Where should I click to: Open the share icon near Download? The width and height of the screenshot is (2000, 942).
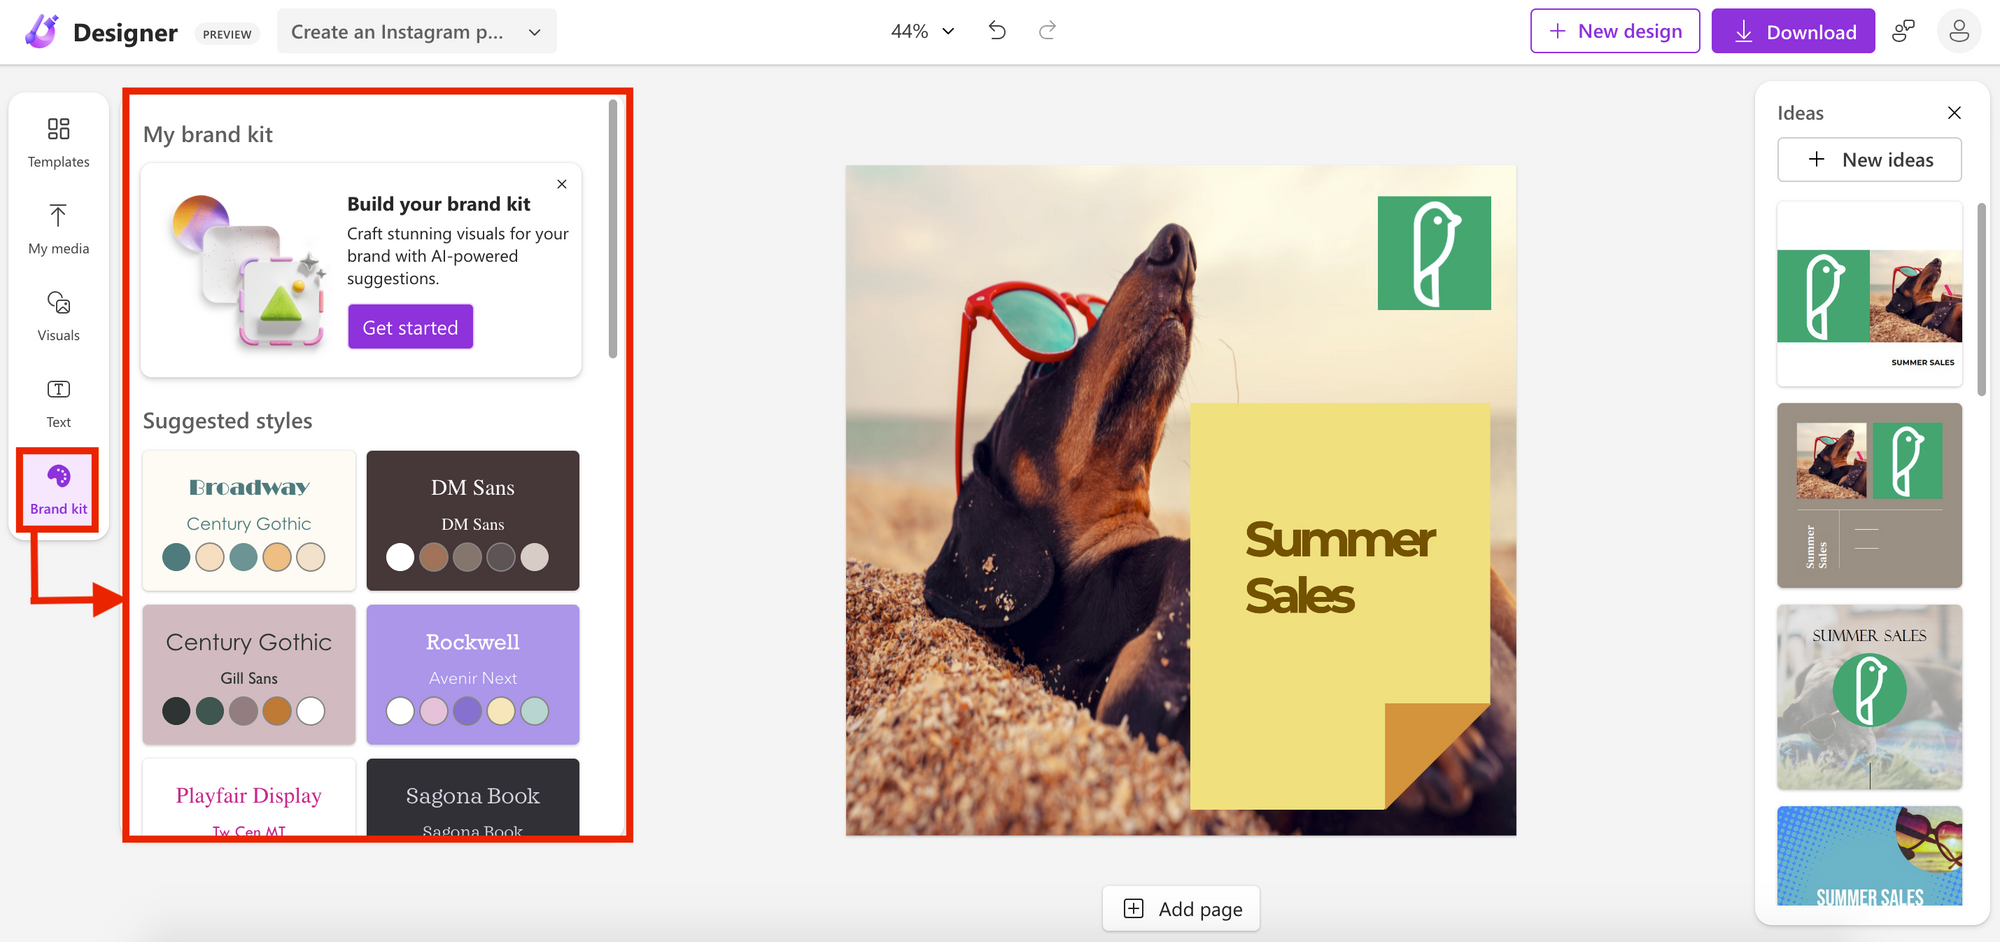tap(1903, 31)
